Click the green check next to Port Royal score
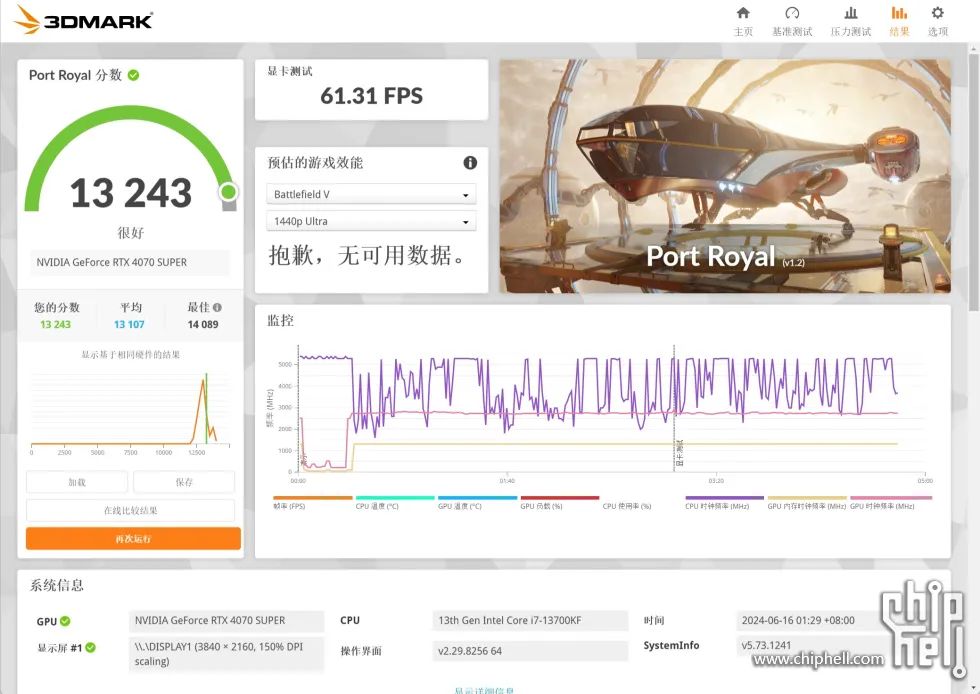Viewport: 980px width, 694px height. pyautogui.click(x=133, y=75)
